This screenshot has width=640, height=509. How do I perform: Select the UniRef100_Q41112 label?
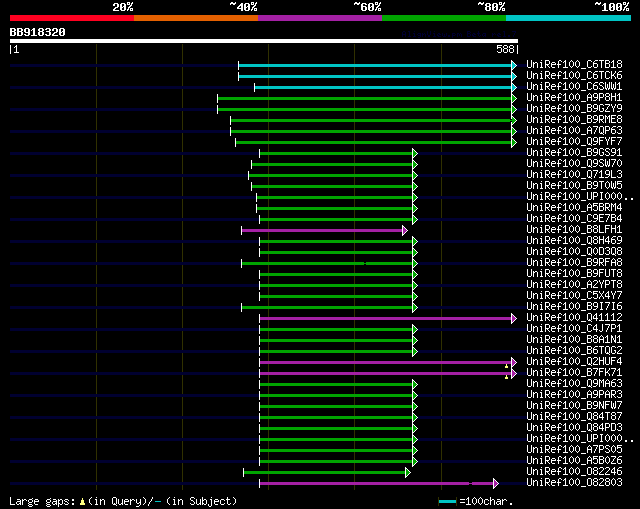click(x=574, y=318)
